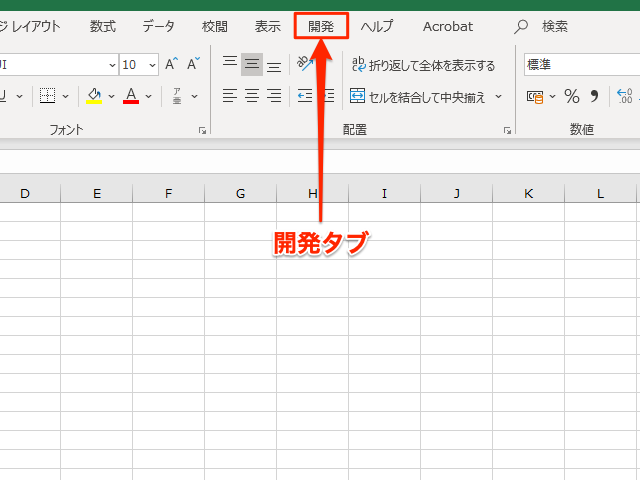
Task: Apply percent style format
Action: tap(572, 97)
